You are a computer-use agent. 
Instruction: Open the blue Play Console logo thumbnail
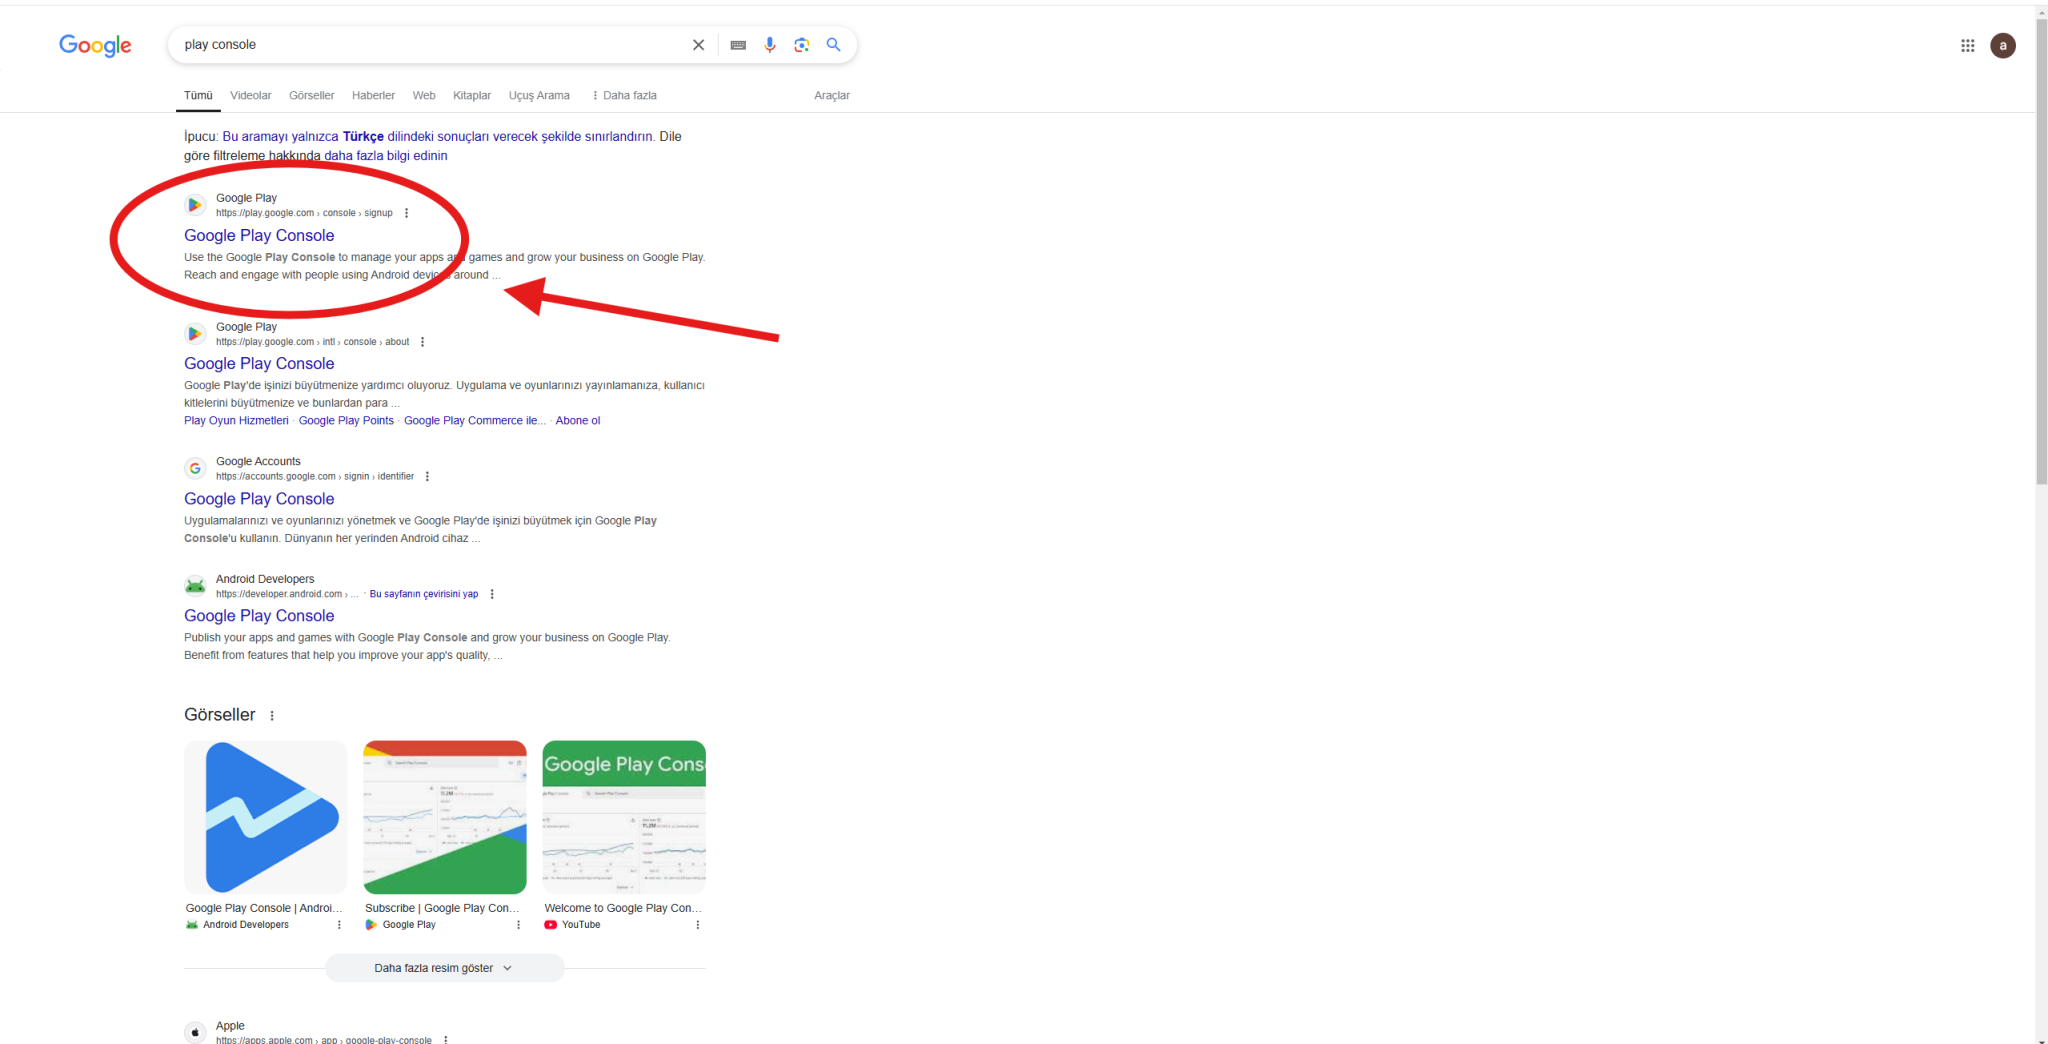[x=265, y=817]
